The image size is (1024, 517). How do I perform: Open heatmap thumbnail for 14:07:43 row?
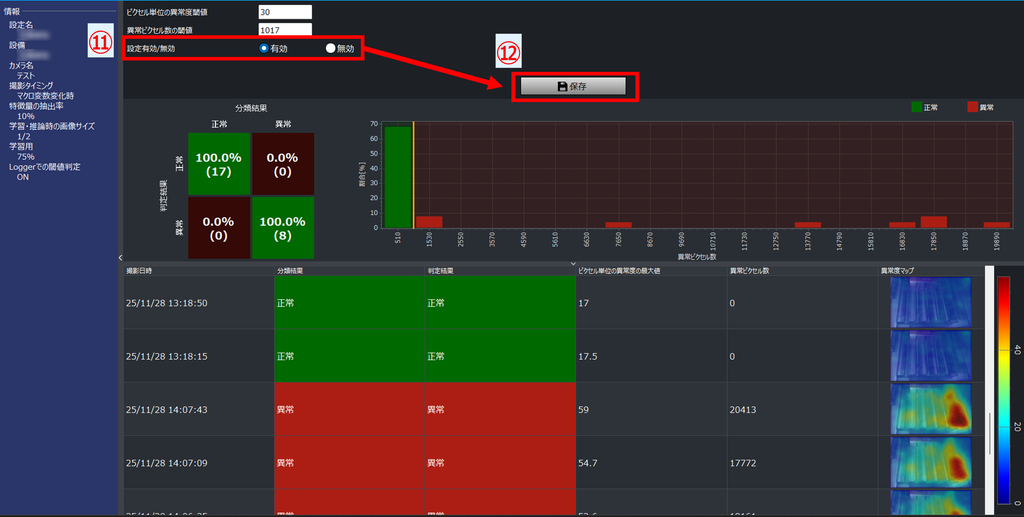931,409
